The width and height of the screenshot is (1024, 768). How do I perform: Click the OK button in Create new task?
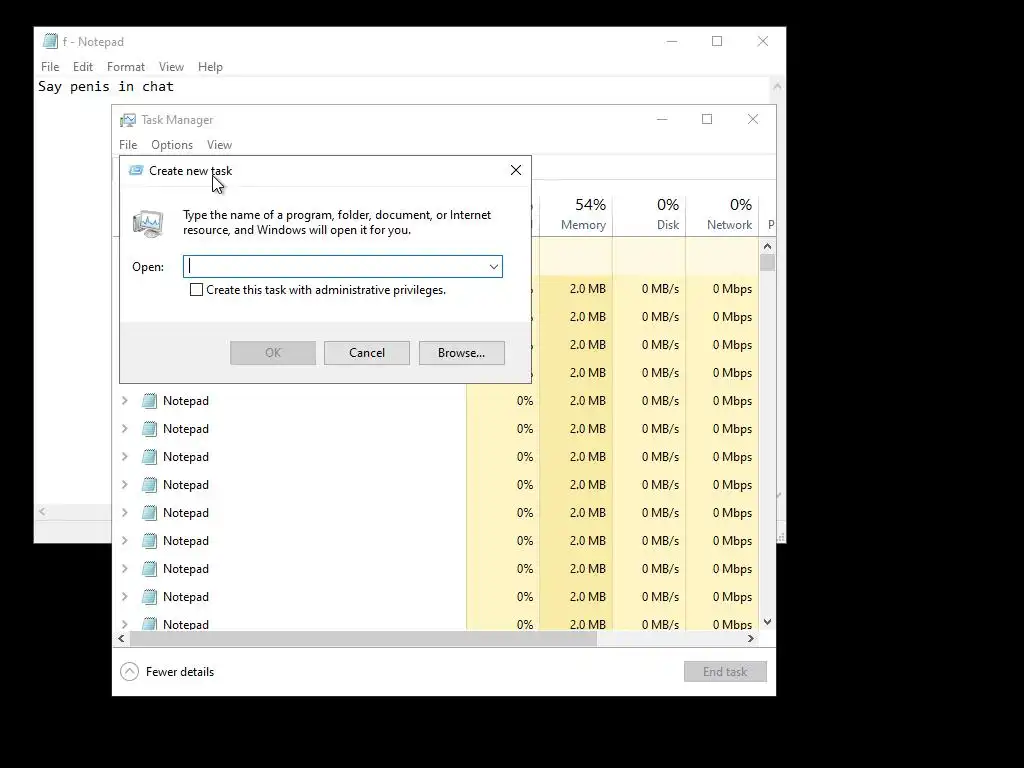[x=273, y=353]
